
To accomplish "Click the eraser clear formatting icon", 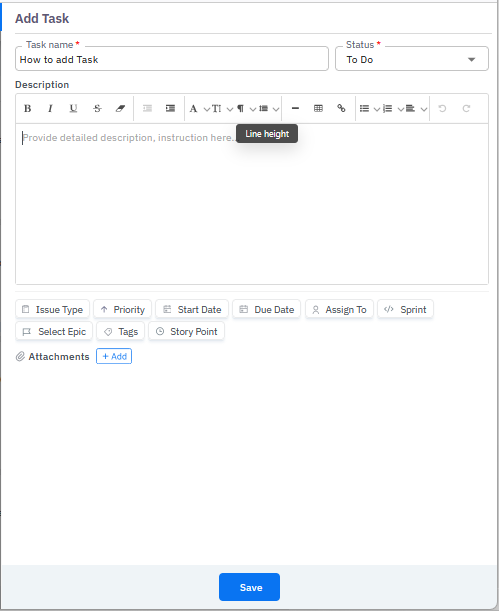I will tap(120, 108).
